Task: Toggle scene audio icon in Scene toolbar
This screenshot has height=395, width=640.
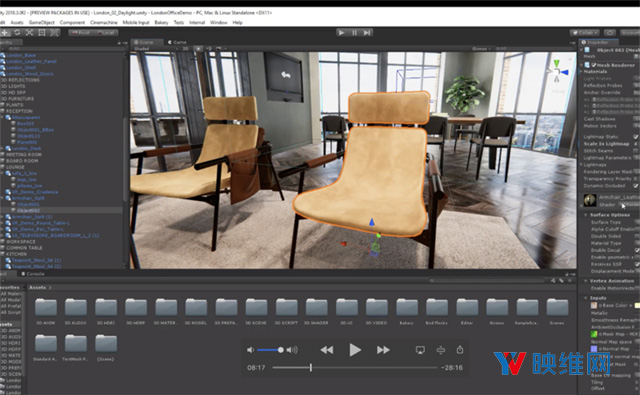Action: 209,49
